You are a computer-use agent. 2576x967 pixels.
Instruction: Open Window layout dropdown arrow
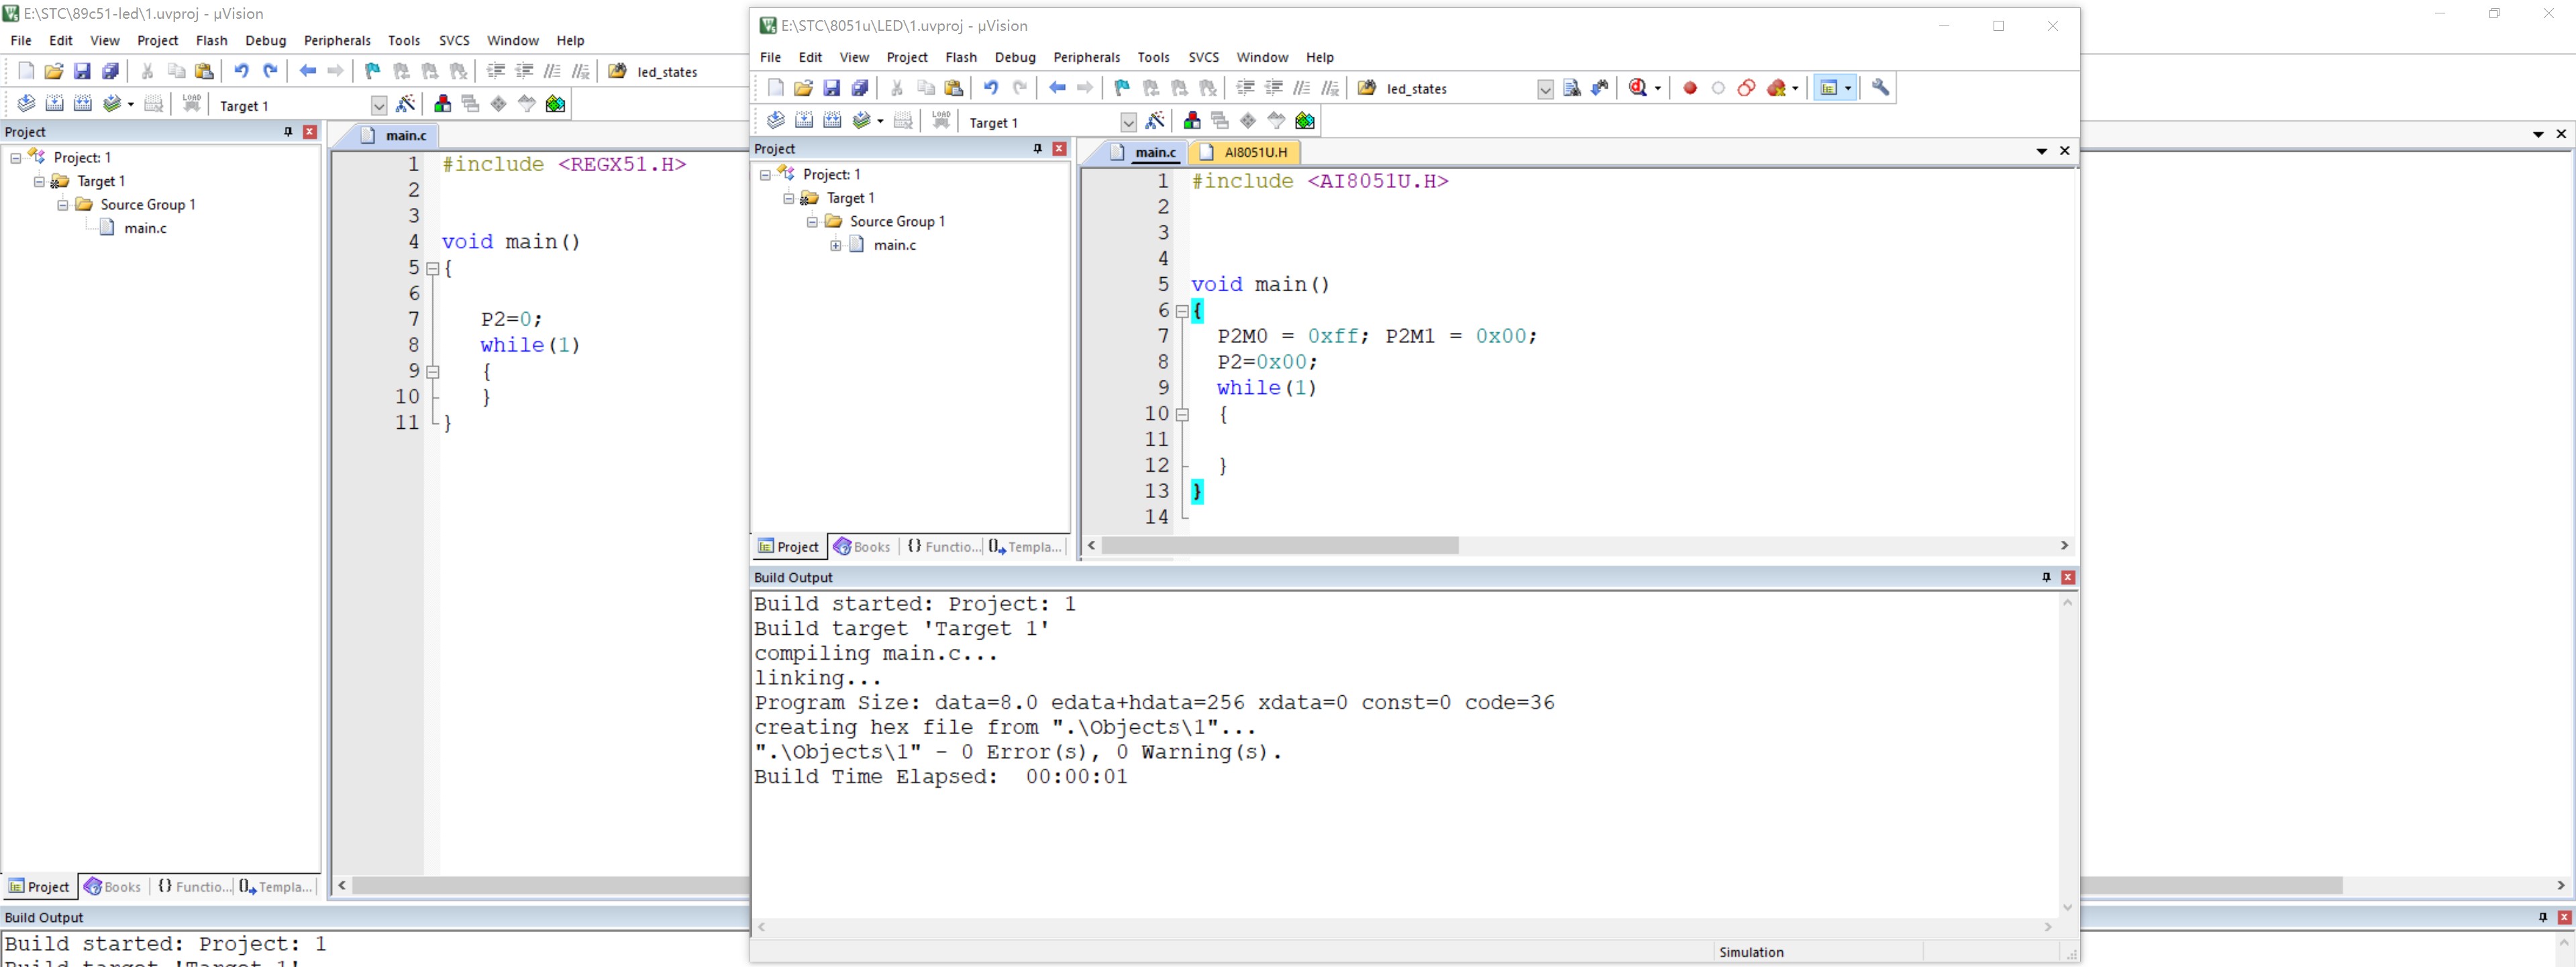pos(1848,88)
